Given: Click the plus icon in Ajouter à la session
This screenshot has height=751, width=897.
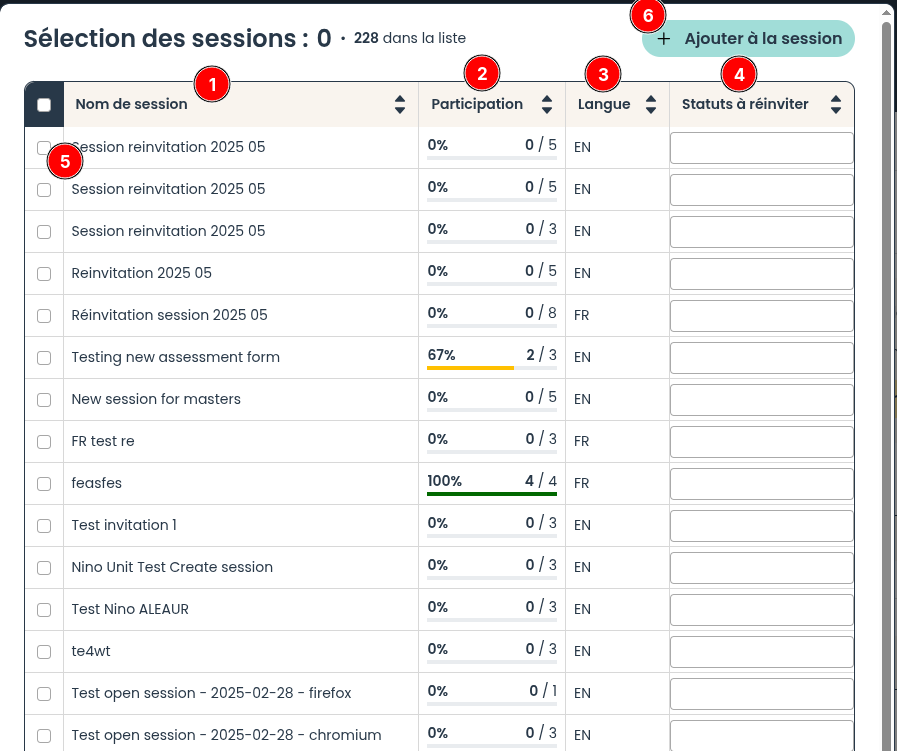Looking at the screenshot, I should click(x=664, y=39).
